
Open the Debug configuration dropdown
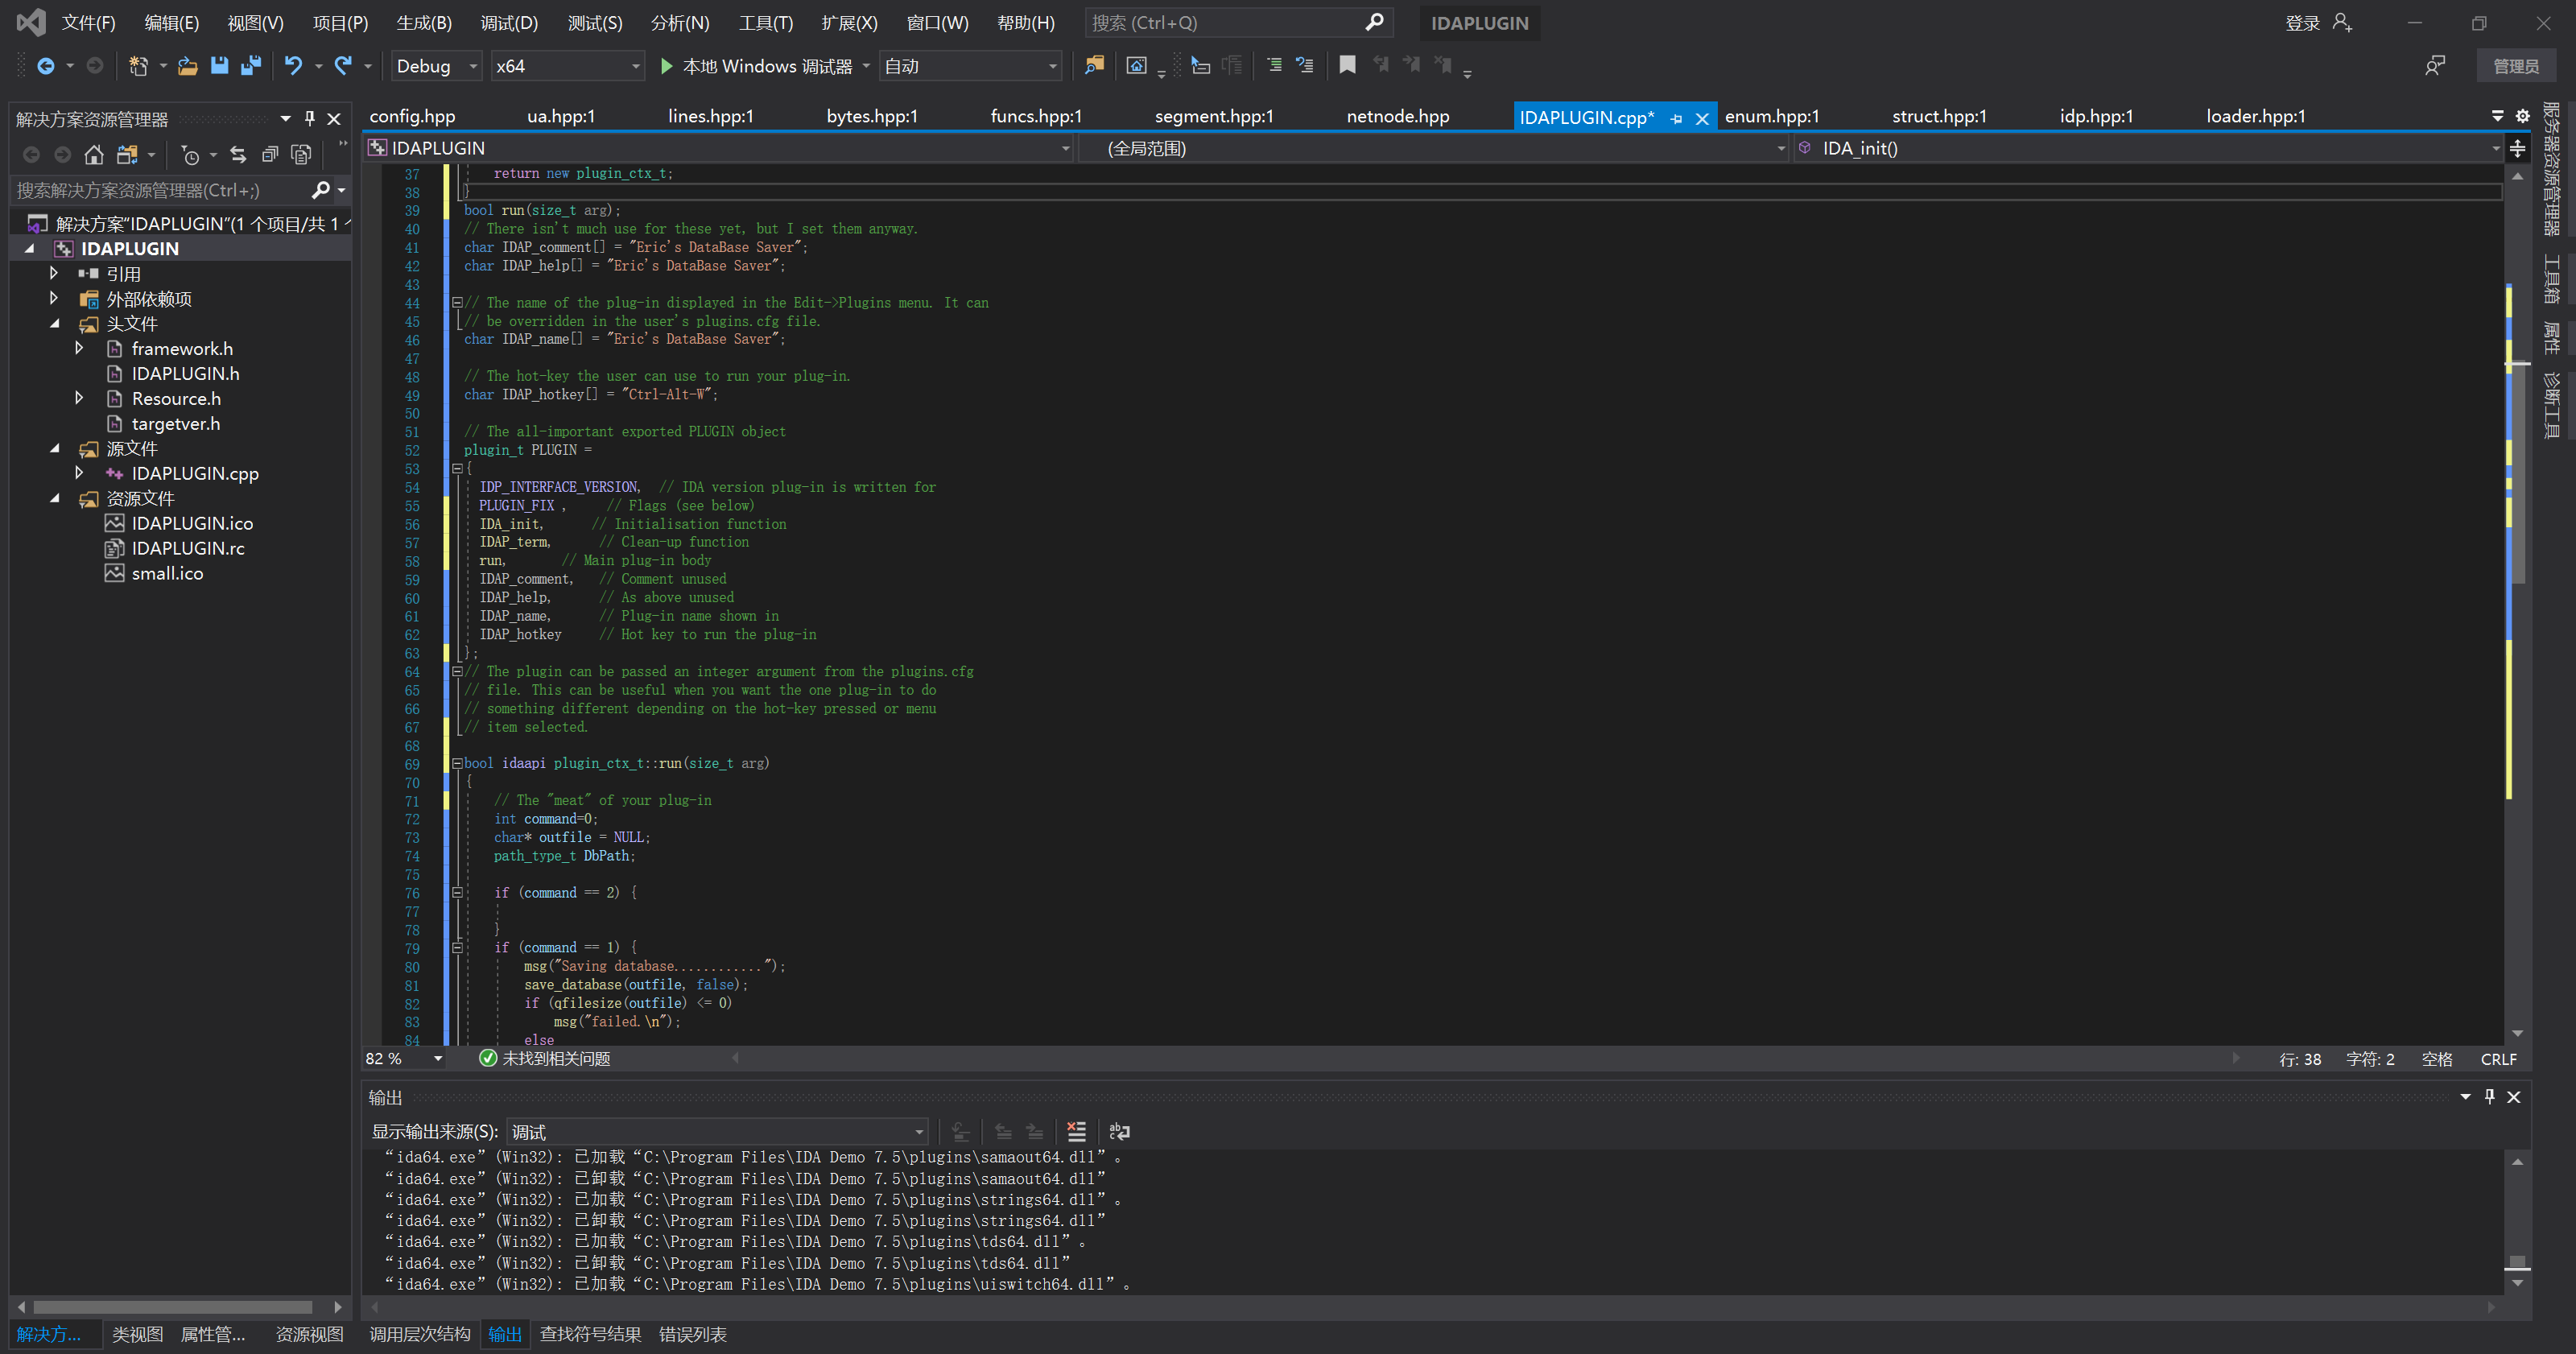click(x=473, y=66)
